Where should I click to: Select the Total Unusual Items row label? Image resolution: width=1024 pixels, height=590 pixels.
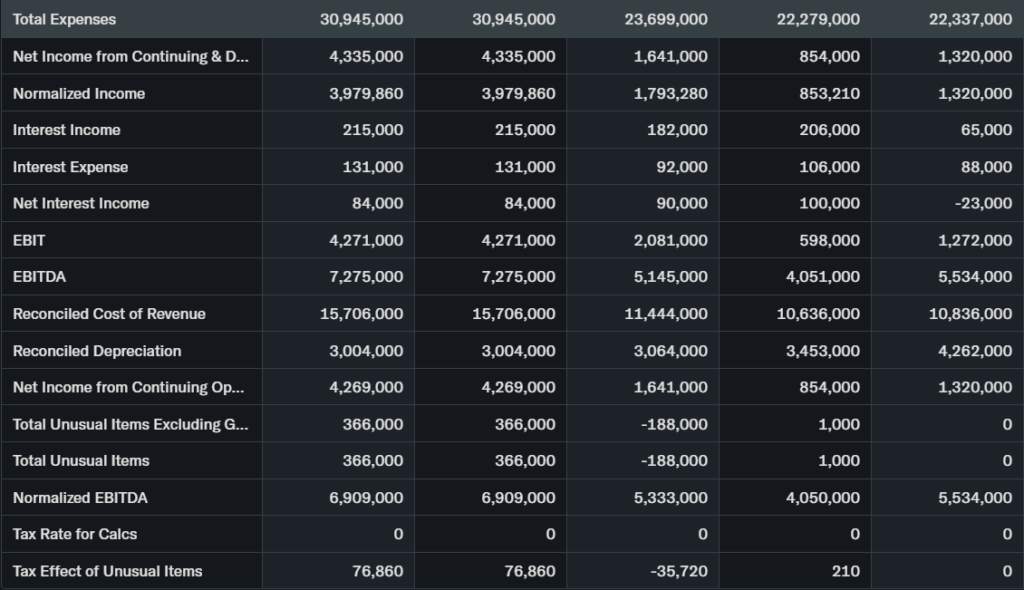[81, 461]
